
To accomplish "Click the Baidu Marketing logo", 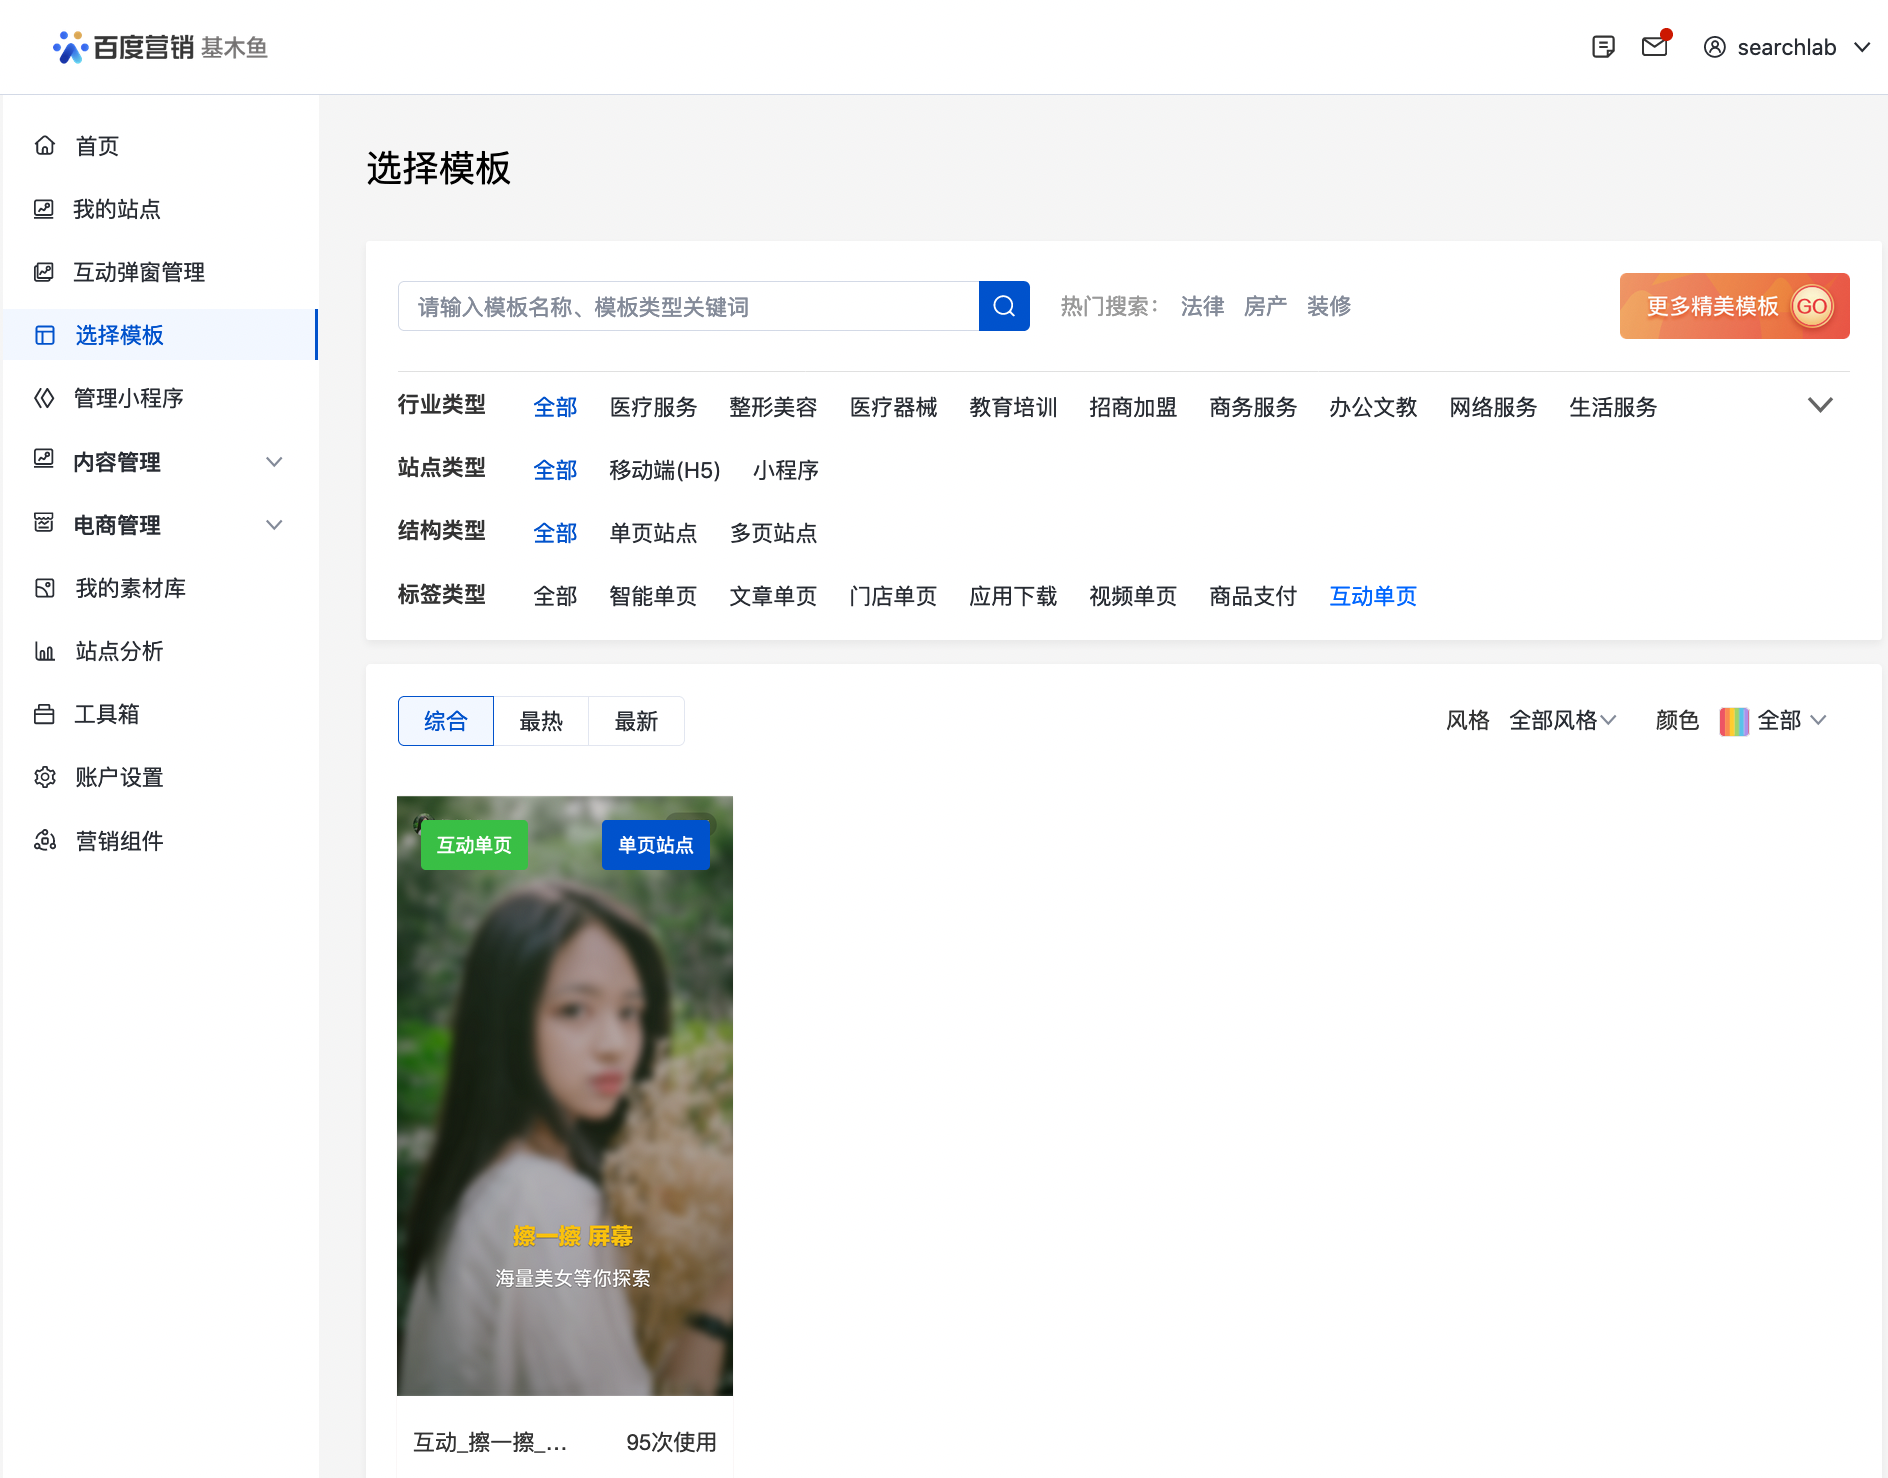I will point(160,47).
